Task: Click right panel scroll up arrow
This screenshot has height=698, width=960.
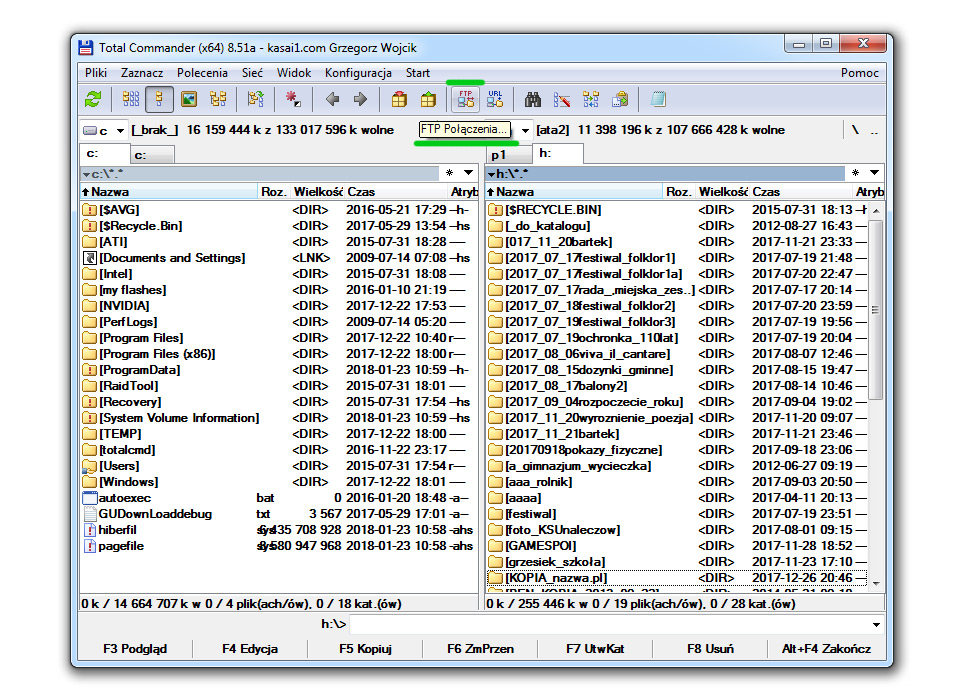Action: (x=876, y=210)
